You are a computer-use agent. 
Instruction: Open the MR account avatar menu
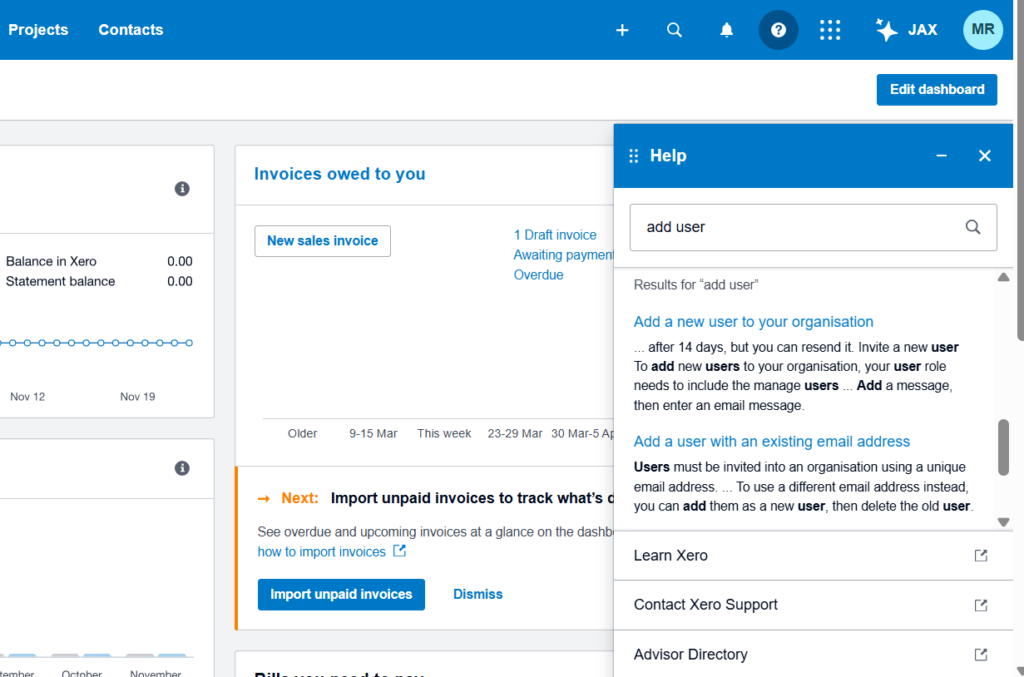pos(982,29)
